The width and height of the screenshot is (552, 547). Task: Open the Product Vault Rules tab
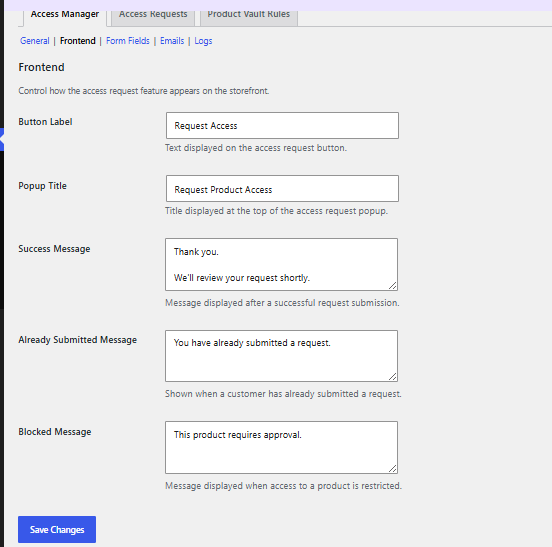[249, 16]
